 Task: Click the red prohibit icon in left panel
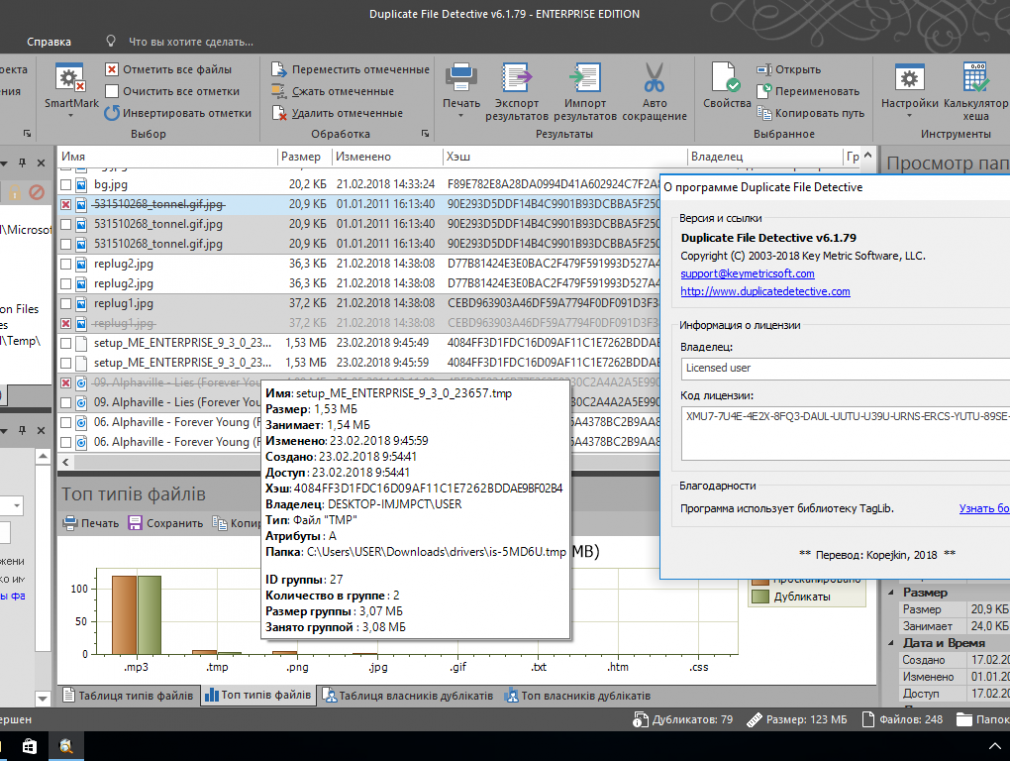pyautogui.click(x=37, y=192)
